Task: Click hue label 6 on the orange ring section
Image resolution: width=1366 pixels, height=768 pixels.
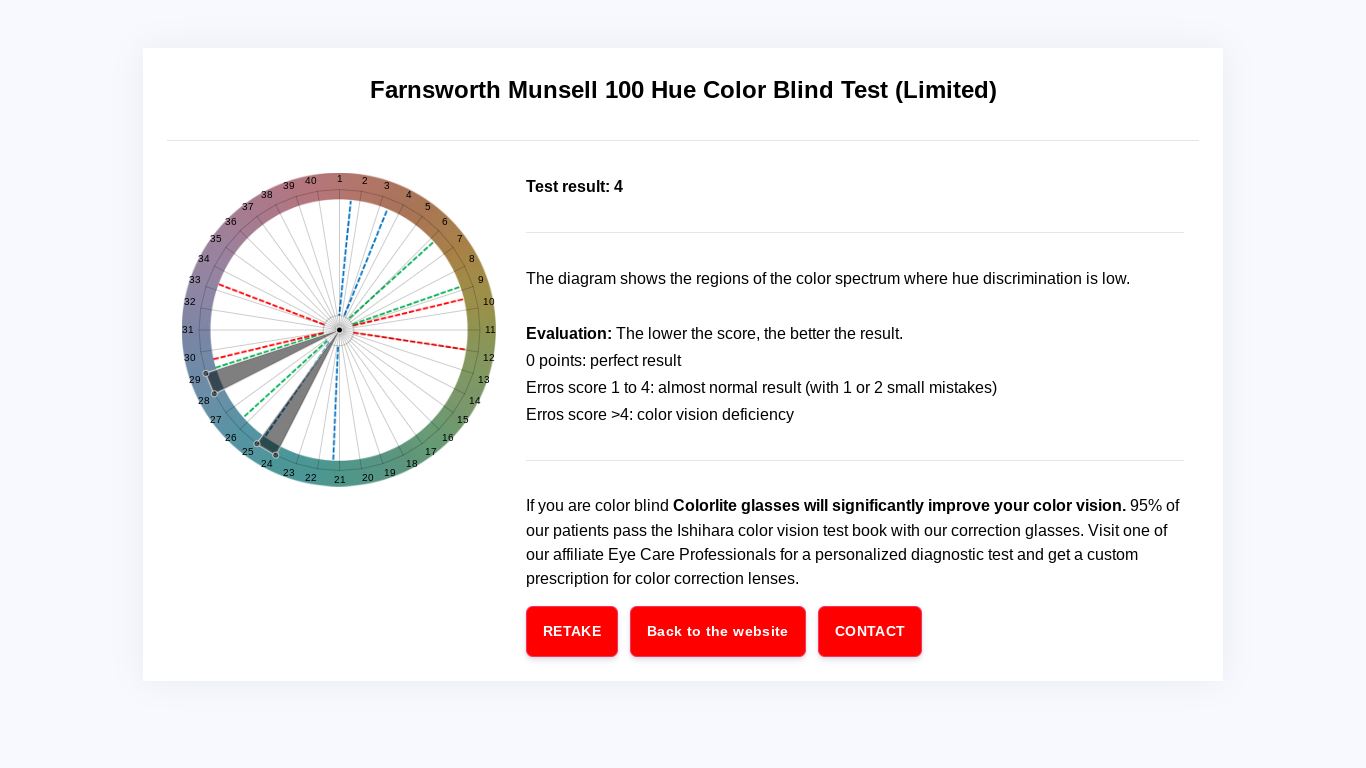Action: tap(445, 222)
